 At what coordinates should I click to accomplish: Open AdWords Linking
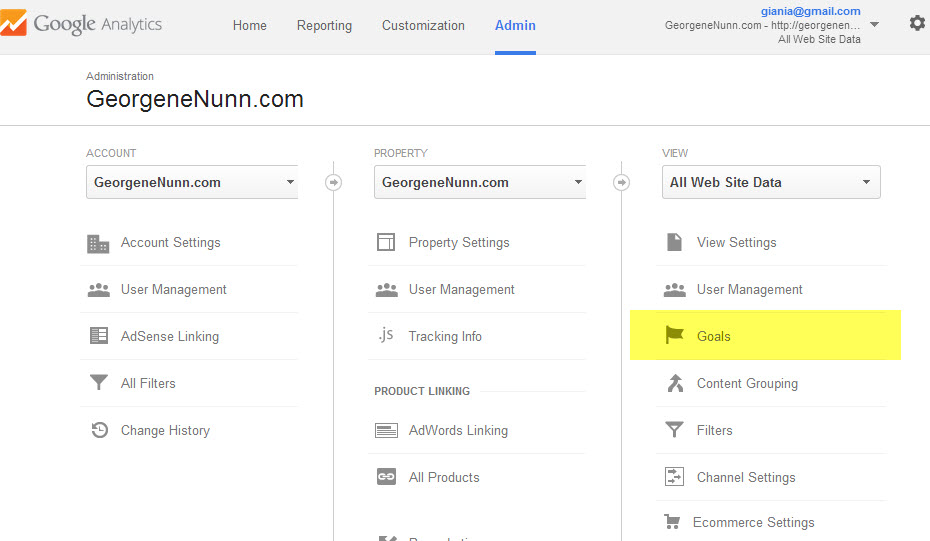[458, 430]
